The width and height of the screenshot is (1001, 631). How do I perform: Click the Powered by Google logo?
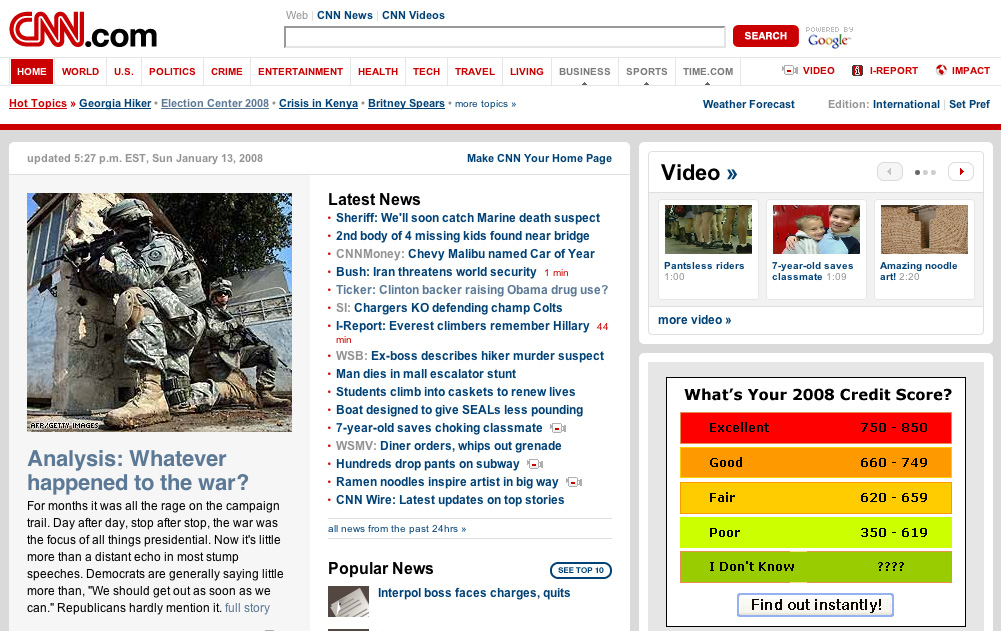tap(829, 37)
